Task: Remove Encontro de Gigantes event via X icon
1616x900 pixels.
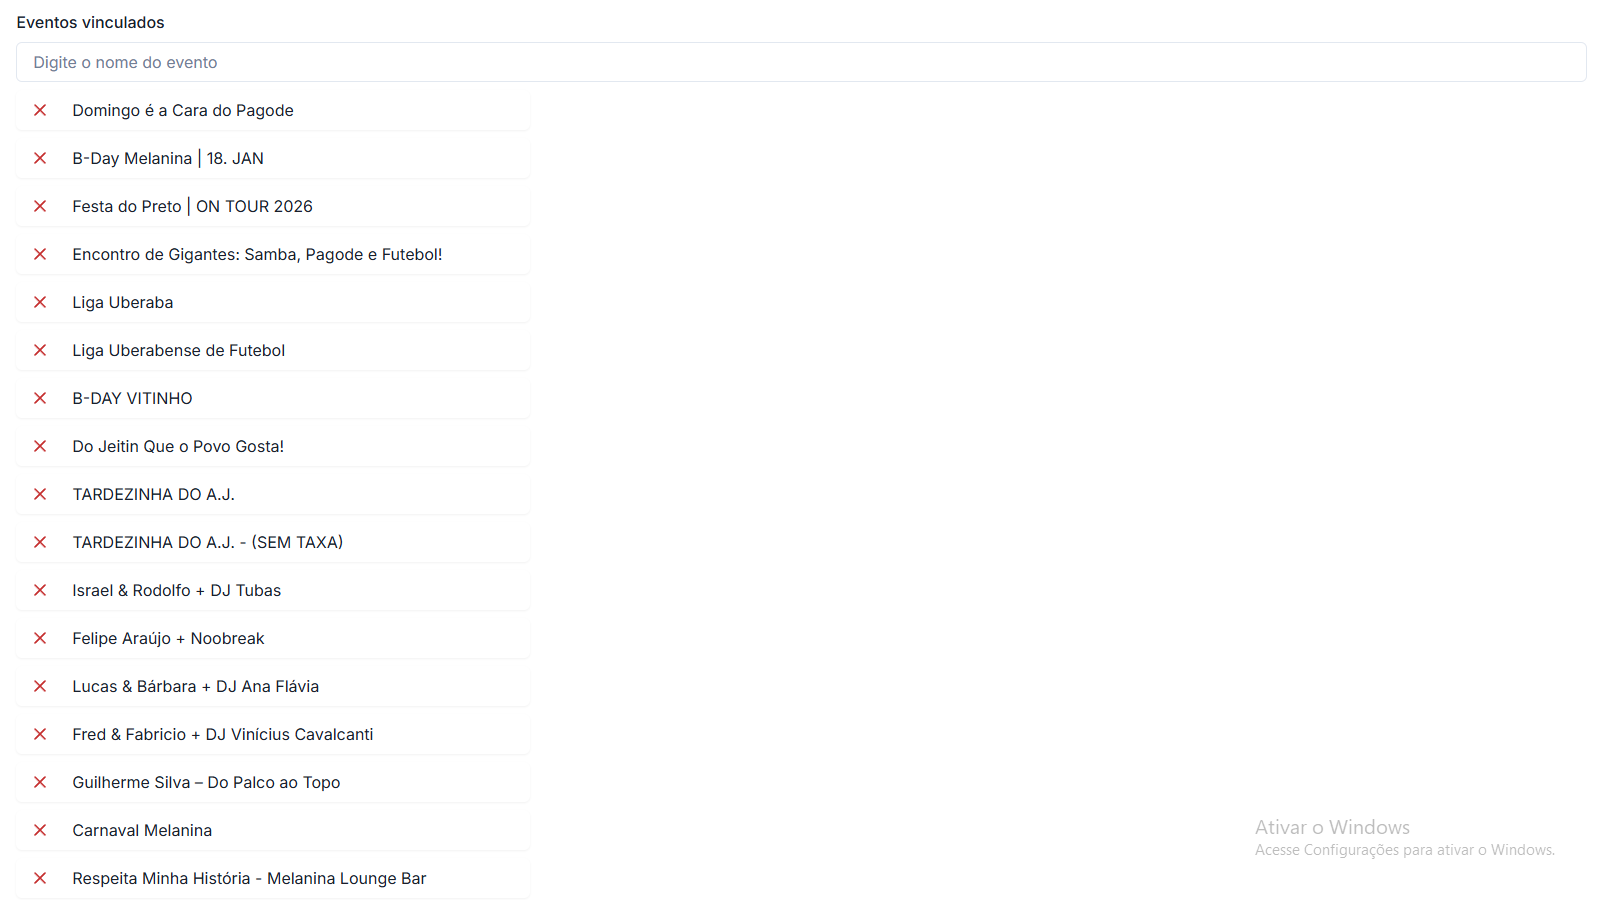Action: coord(40,254)
